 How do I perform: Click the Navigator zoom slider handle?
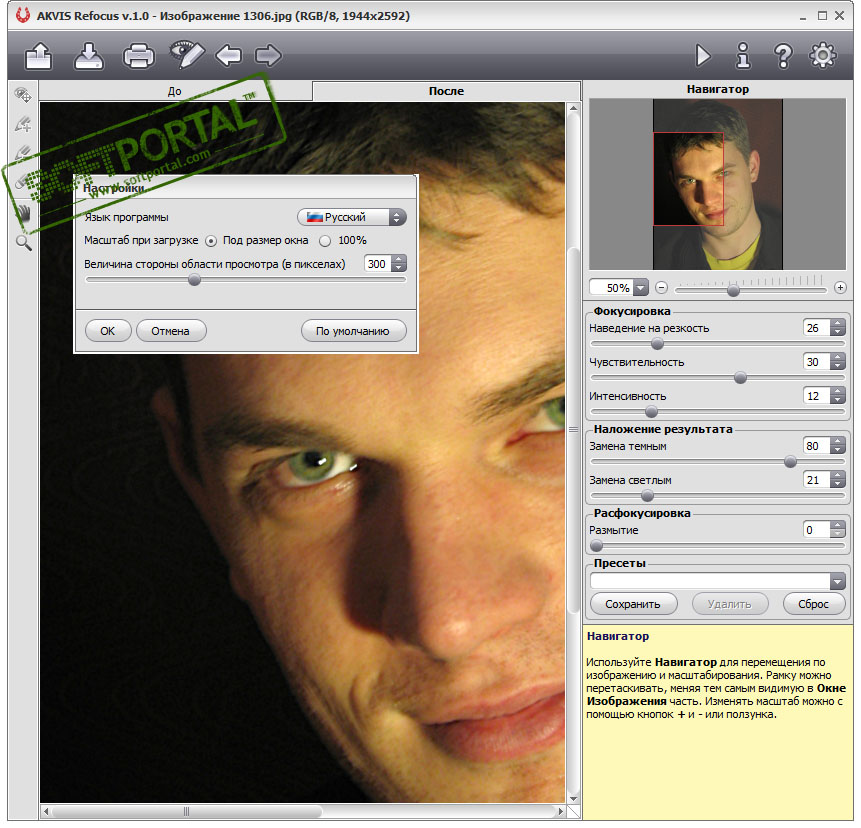coord(733,290)
